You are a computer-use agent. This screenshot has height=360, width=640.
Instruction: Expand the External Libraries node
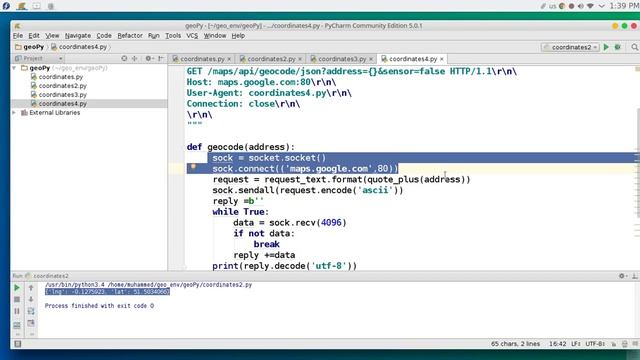[x=15, y=113]
